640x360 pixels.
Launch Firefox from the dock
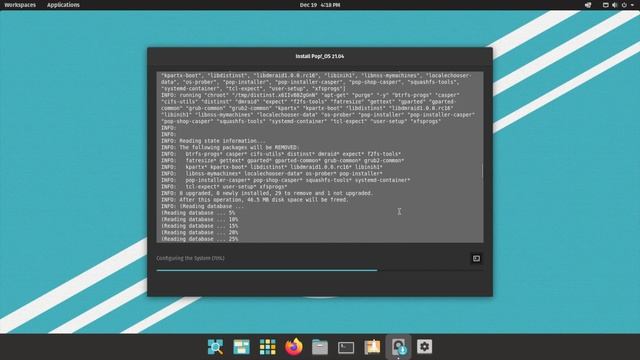click(294, 347)
